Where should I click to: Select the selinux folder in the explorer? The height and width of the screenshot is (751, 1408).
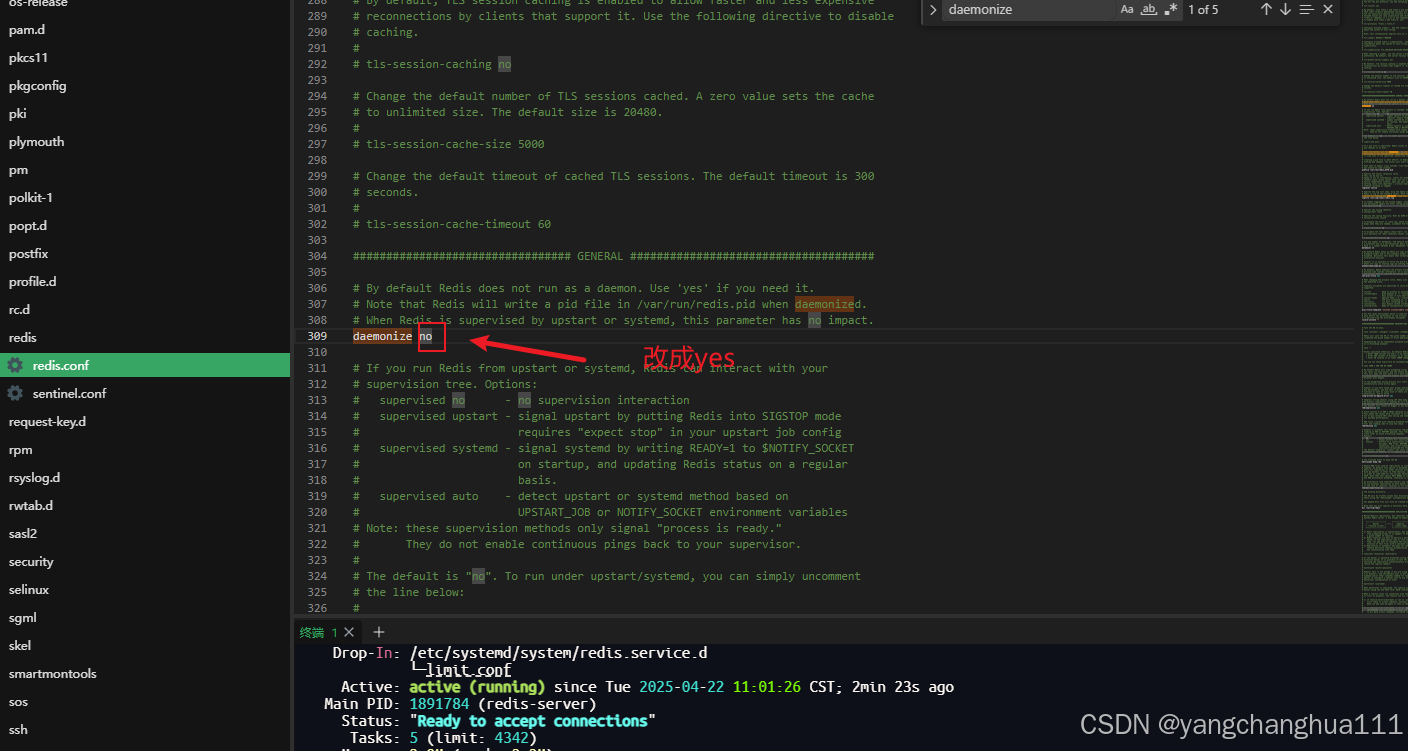pos(27,589)
